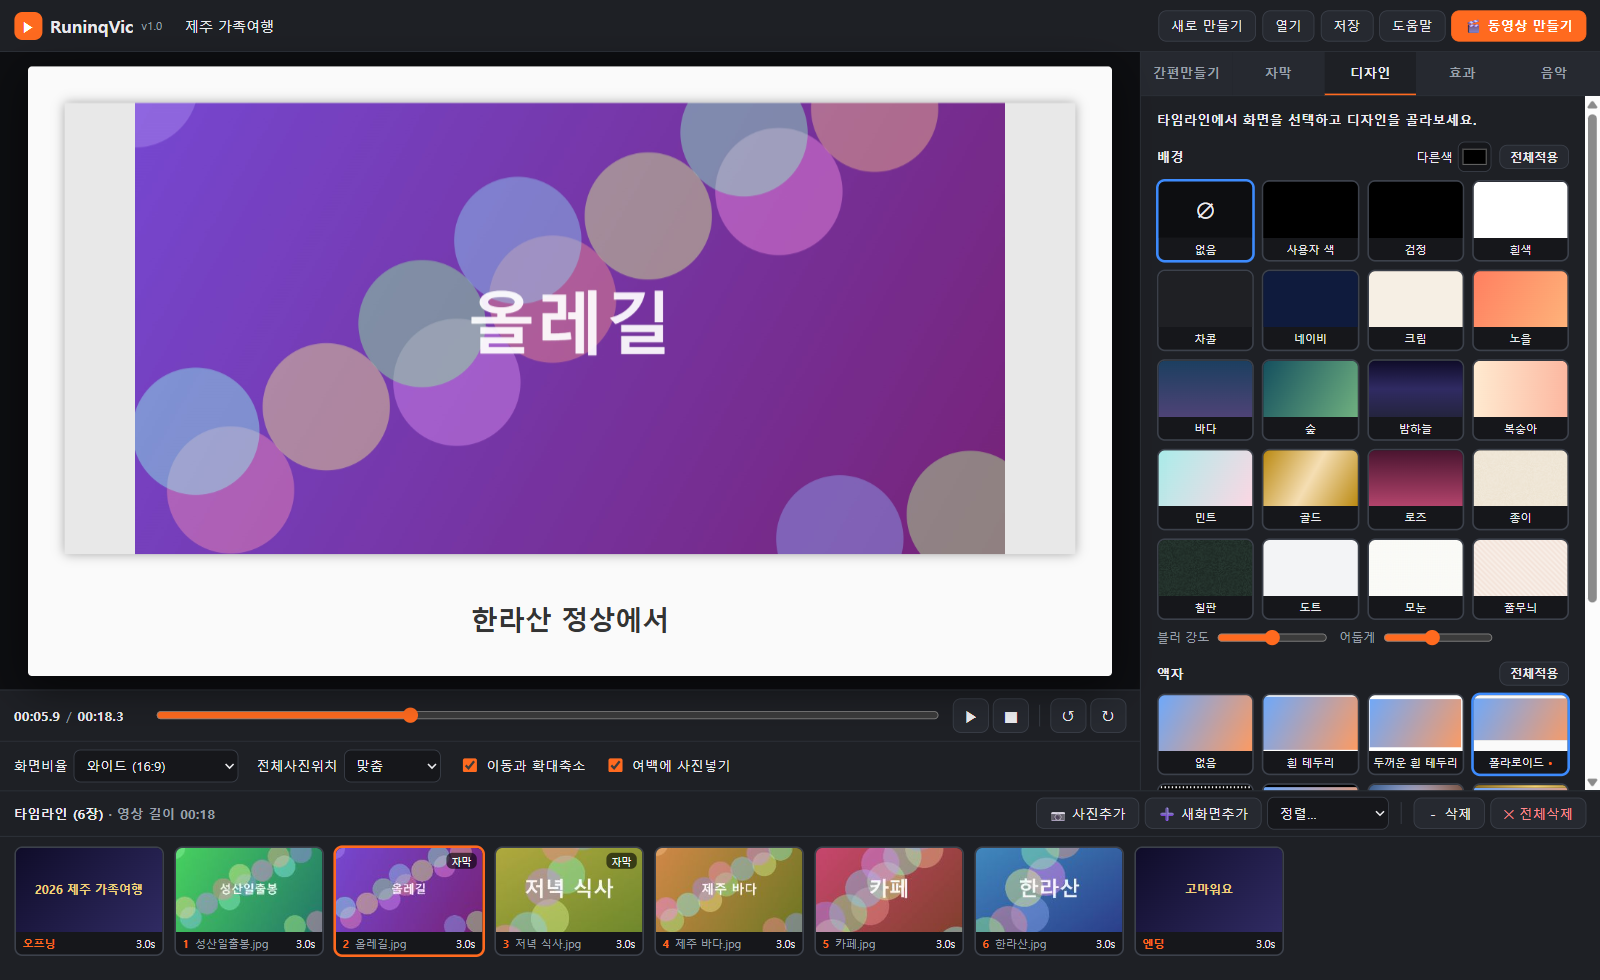
Task: Toggle 여백에 사진넣기 checkbox
Action: [616, 766]
